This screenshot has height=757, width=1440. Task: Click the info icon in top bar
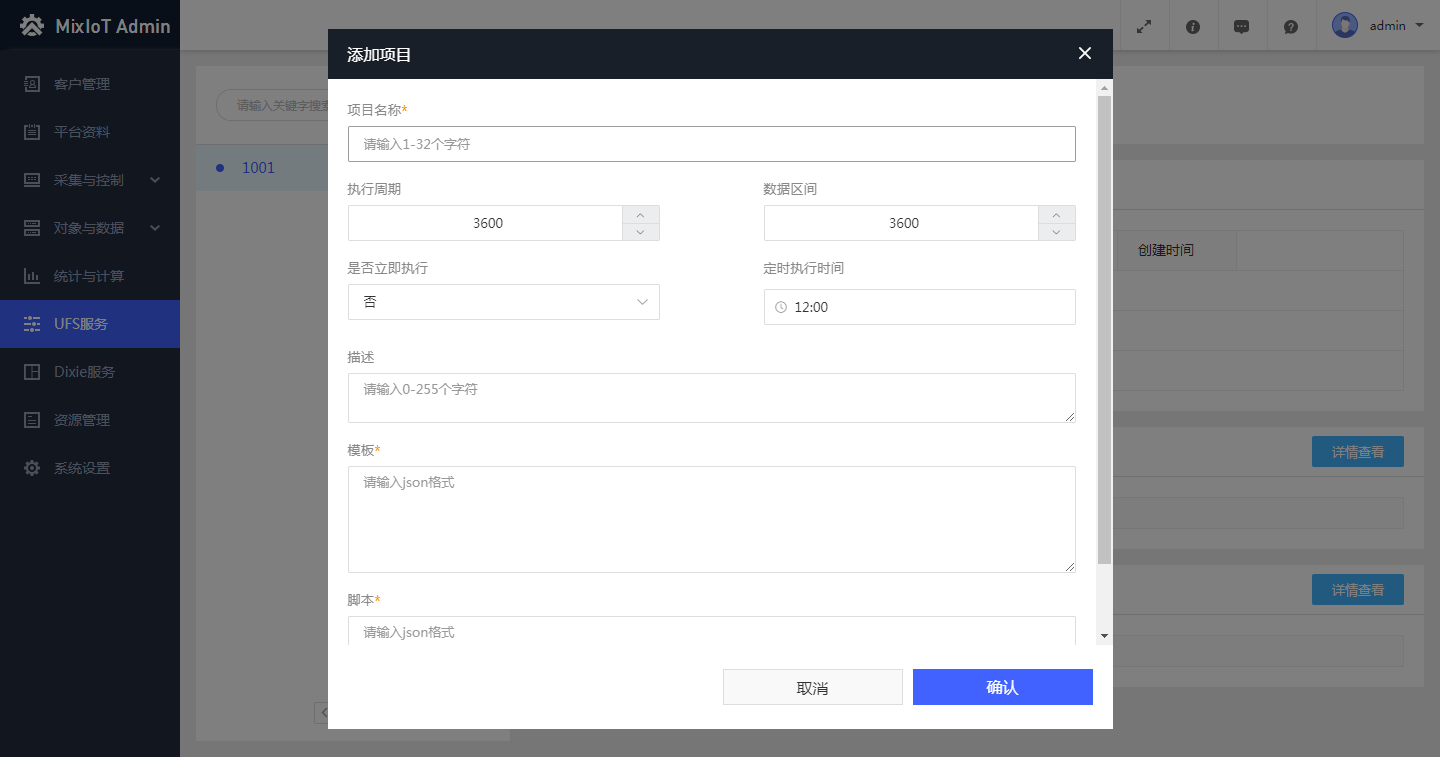pyautogui.click(x=1193, y=27)
